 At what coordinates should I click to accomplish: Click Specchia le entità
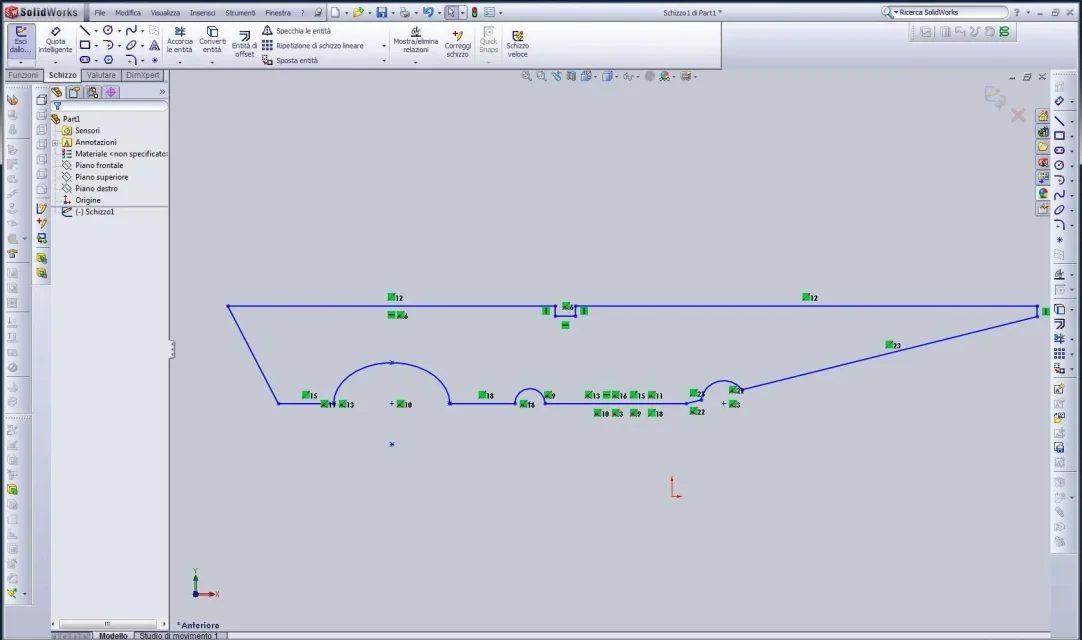pos(296,31)
